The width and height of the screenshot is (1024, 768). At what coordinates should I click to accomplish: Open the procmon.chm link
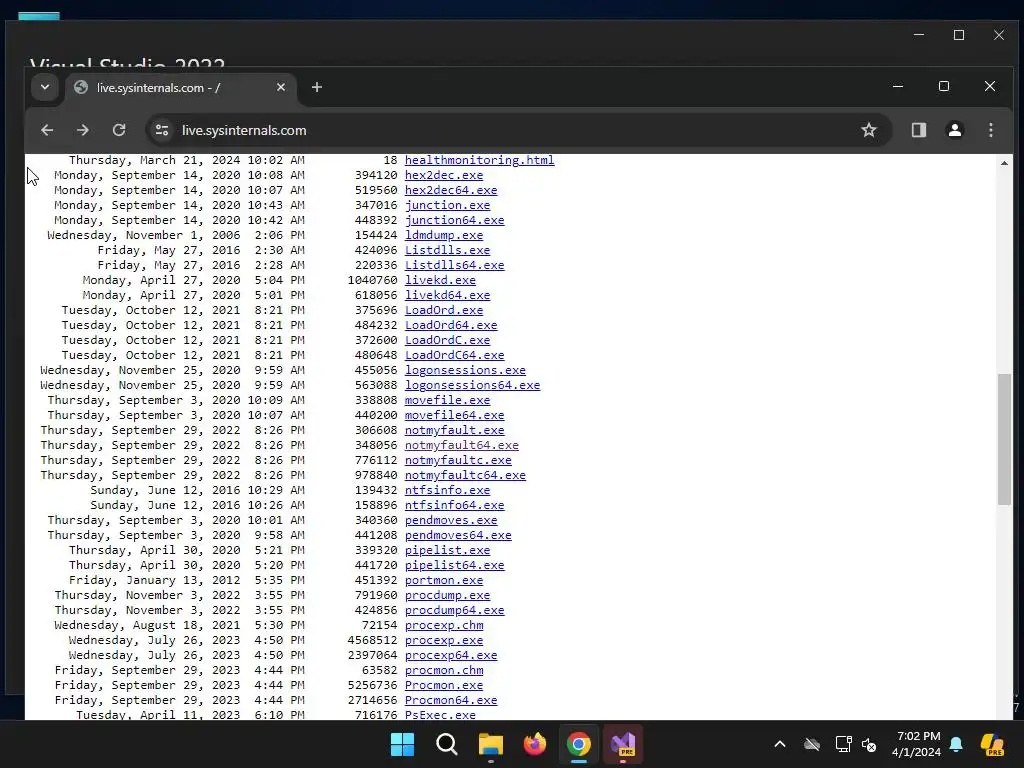pos(444,671)
